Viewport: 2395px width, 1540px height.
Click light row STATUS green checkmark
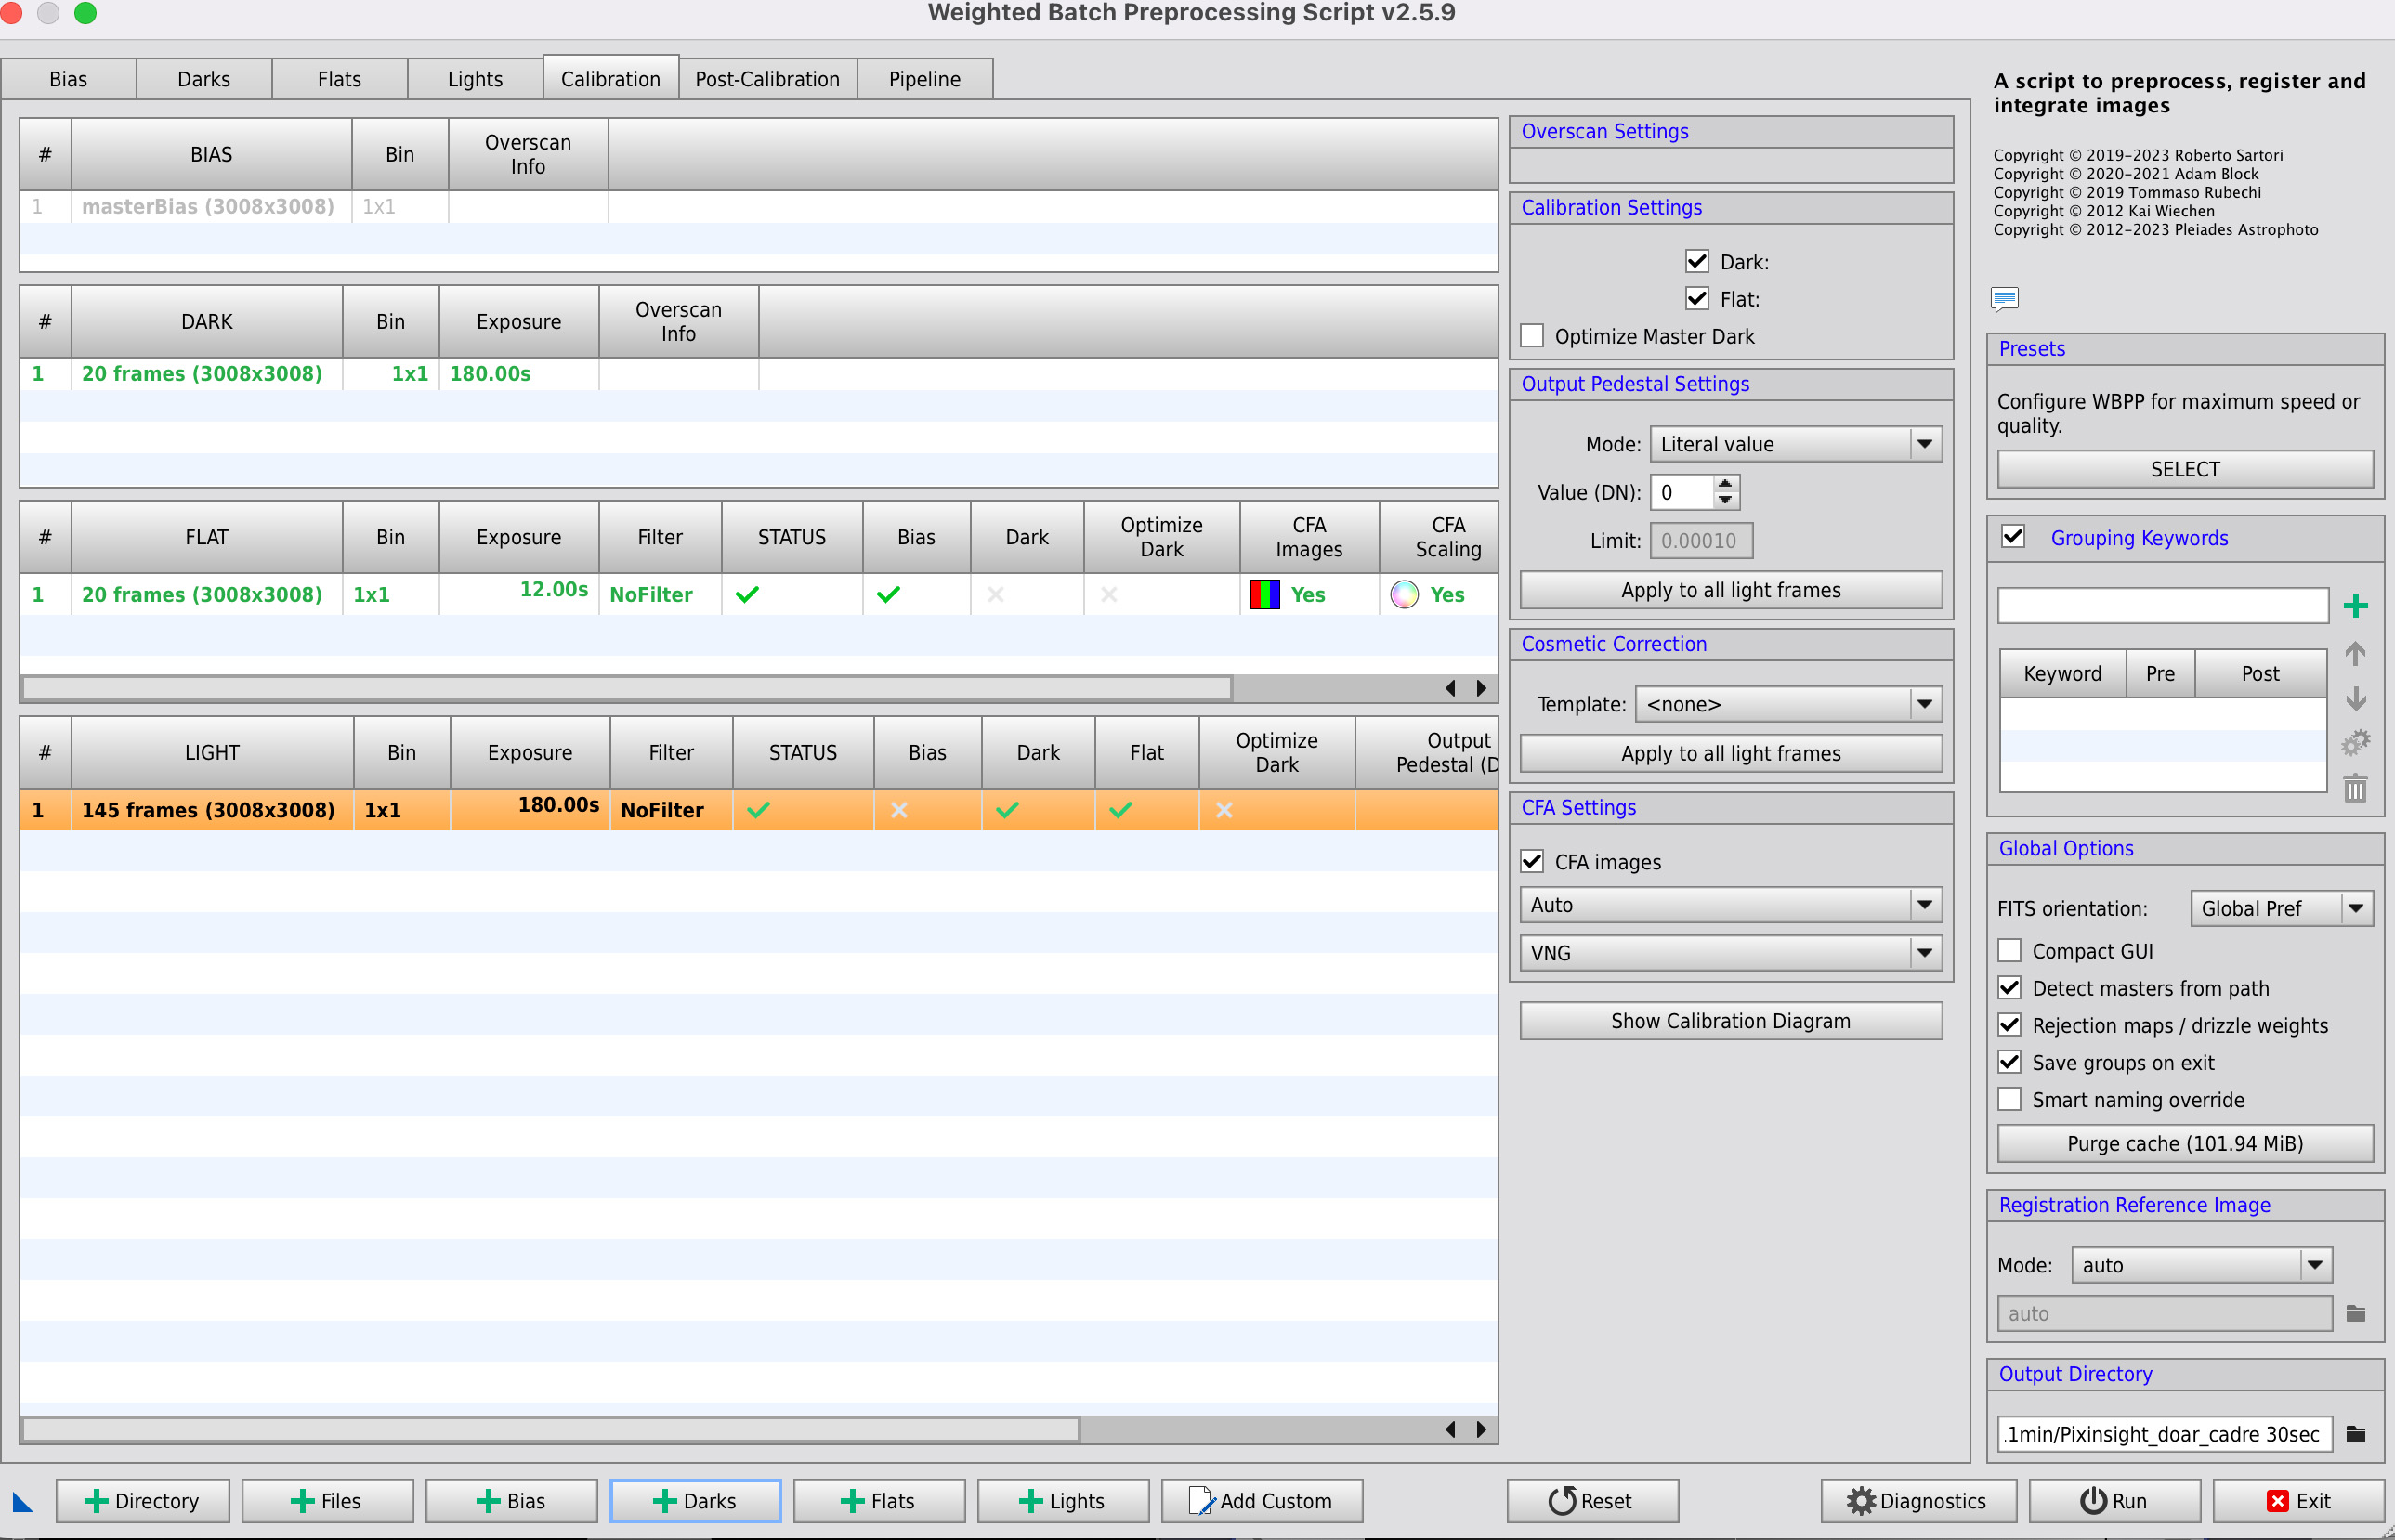pyautogui.click(x=758, y=810)
